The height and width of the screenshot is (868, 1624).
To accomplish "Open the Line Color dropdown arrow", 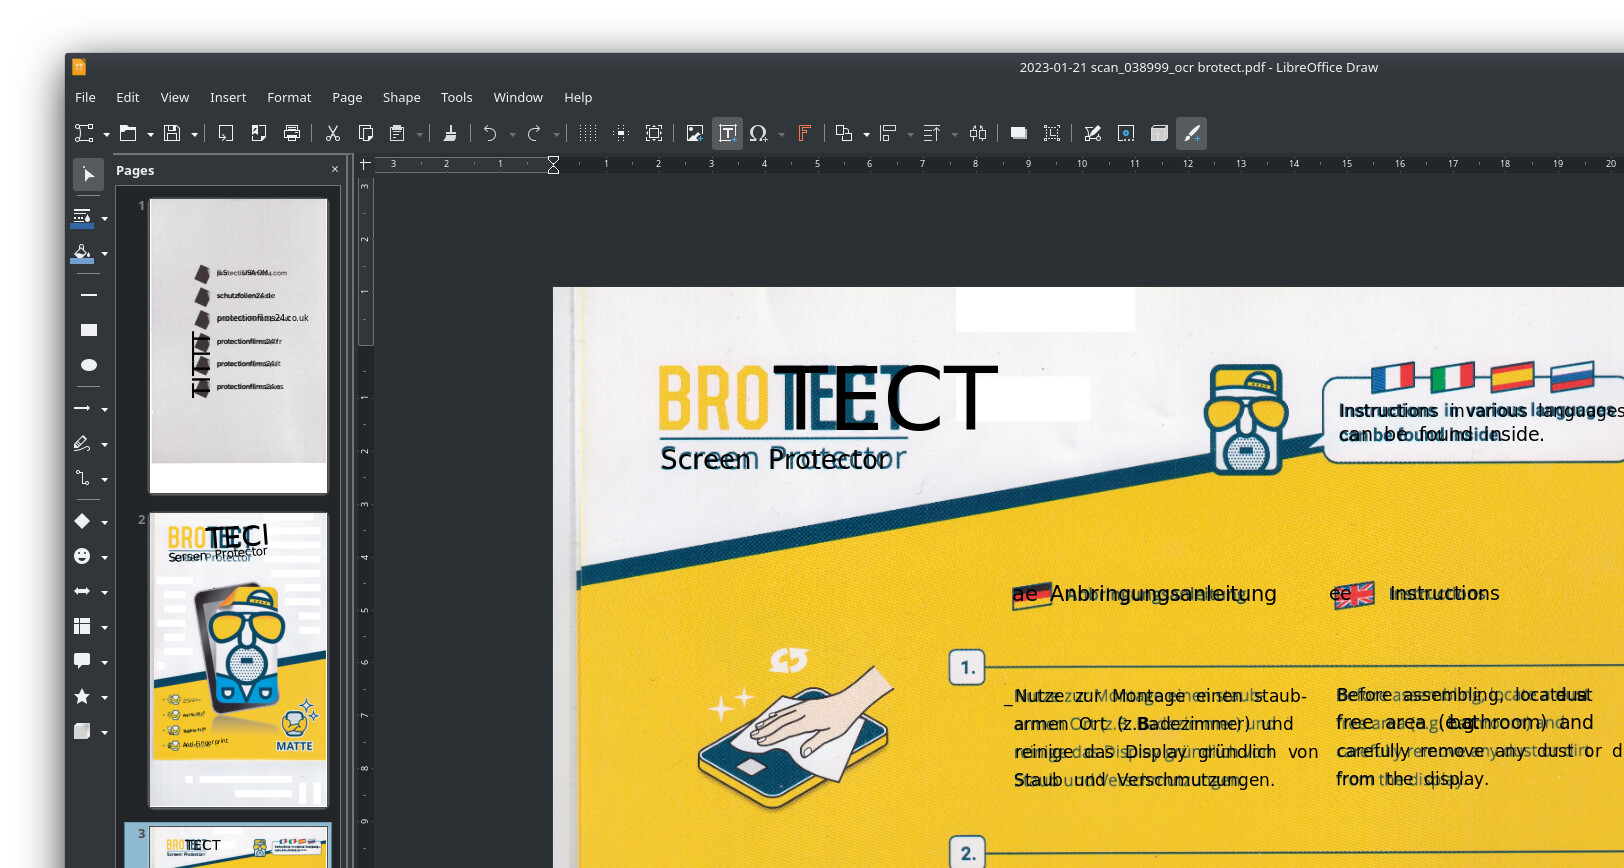I will coord(104,219).
